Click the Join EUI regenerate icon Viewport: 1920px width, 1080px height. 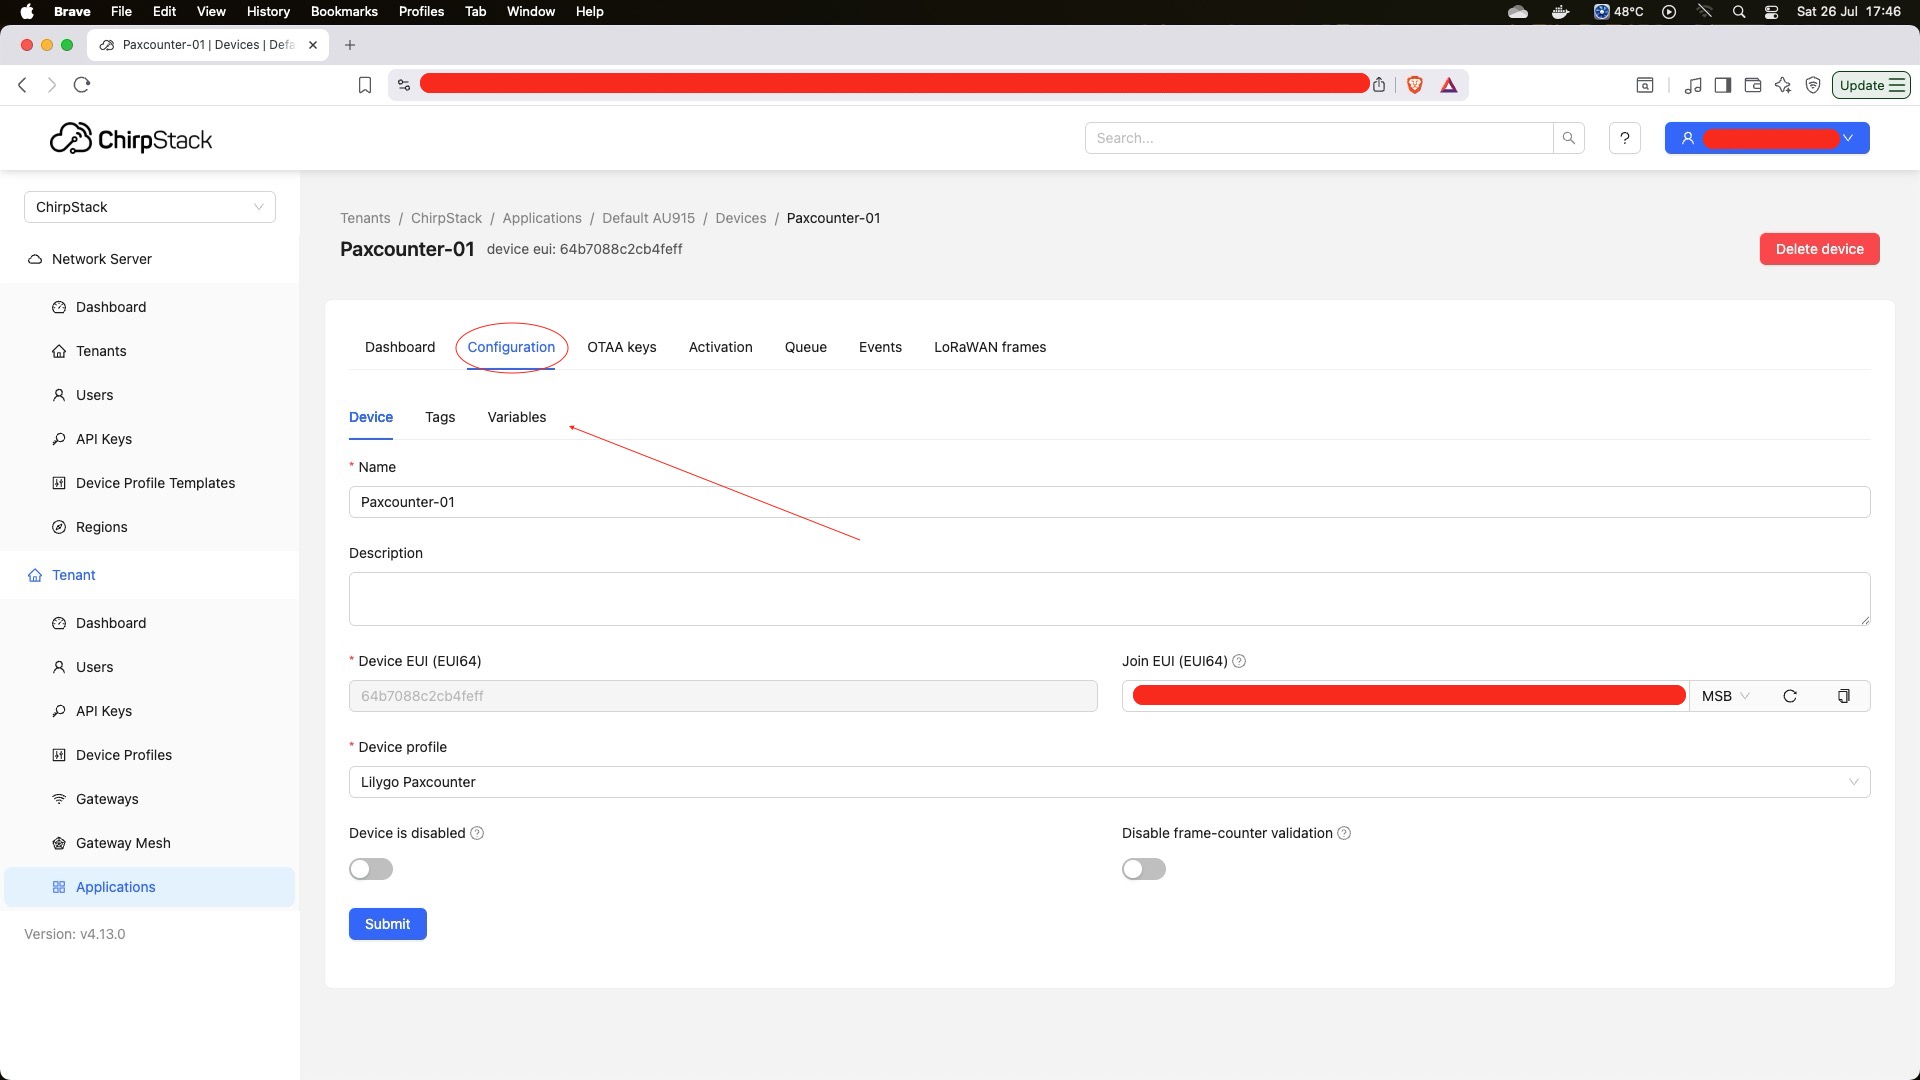tap(1790, 696)
